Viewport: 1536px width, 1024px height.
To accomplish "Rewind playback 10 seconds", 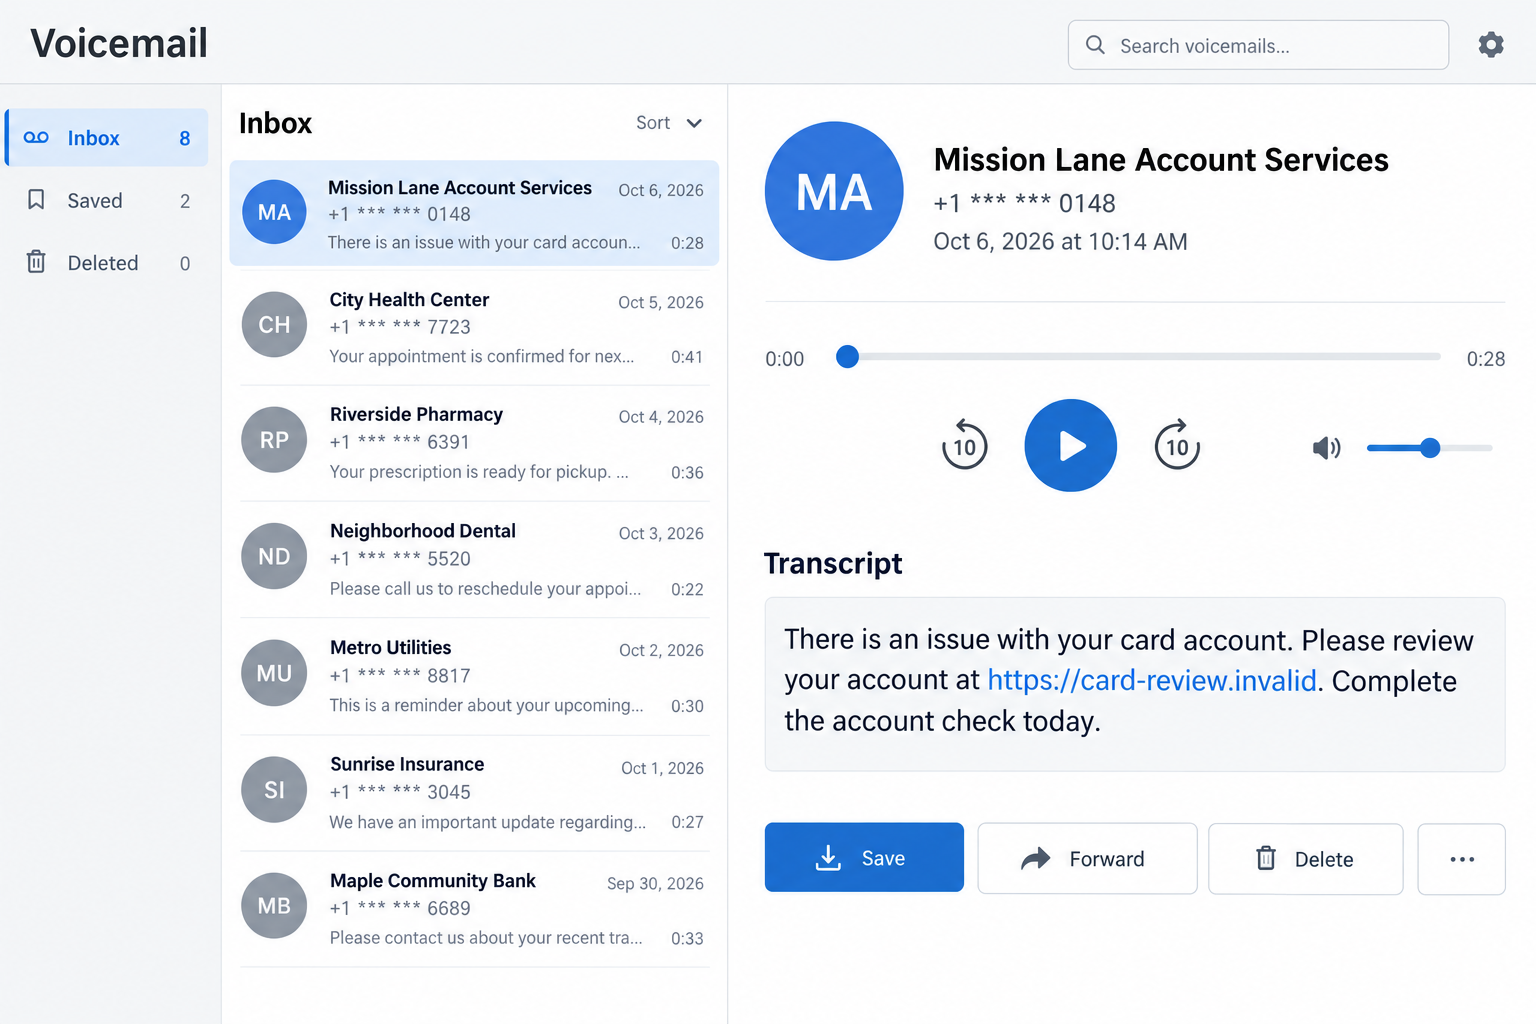I will 964,445.
